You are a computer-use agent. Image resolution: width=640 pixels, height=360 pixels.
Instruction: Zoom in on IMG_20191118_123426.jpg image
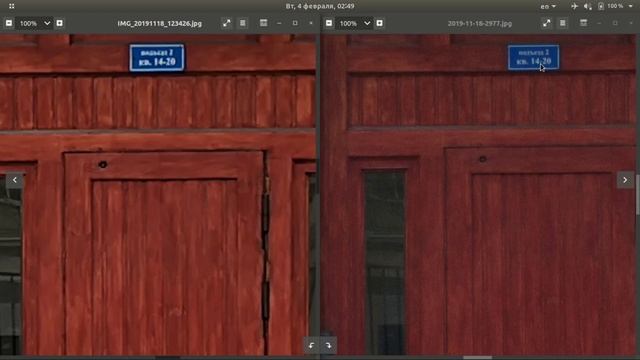60,23
